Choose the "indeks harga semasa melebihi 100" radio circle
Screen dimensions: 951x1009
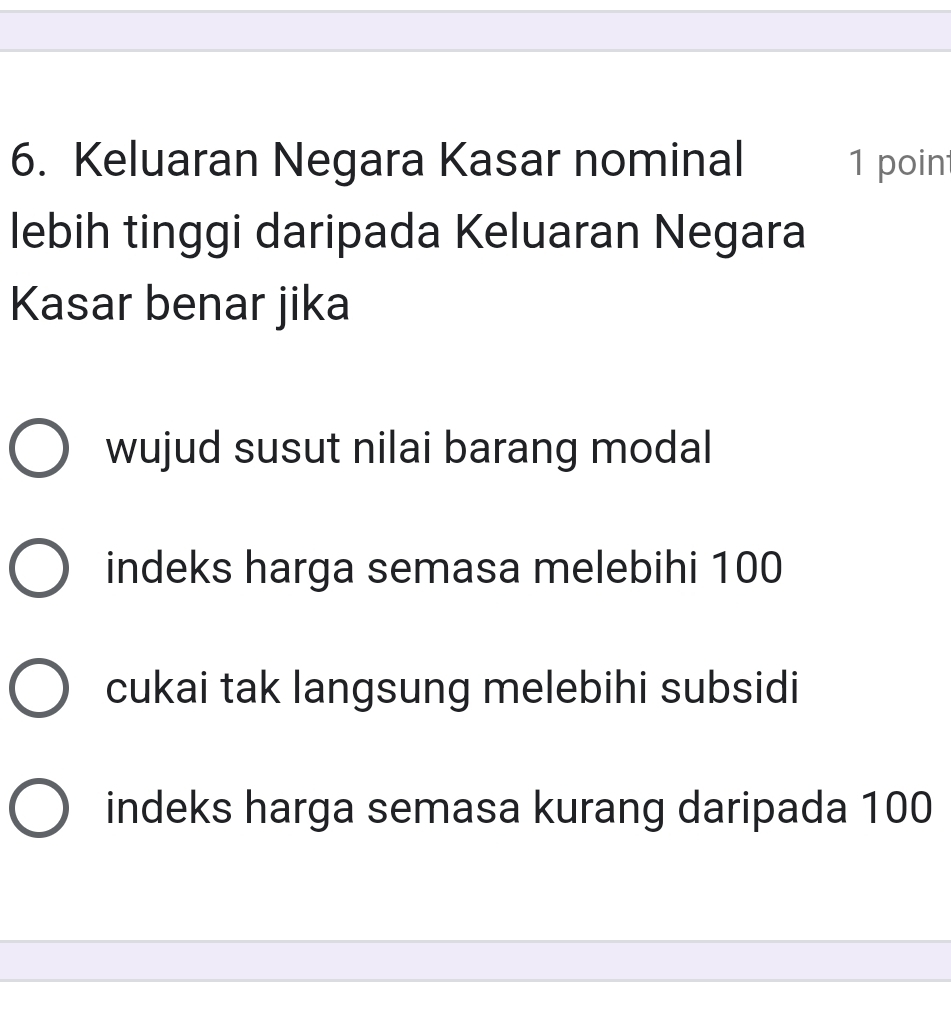40,569
